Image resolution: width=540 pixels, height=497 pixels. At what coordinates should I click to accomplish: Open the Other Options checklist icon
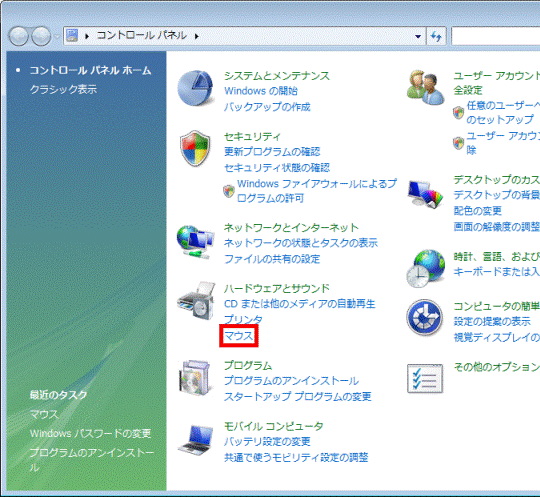pyautogui.click(x=425, y=378)
